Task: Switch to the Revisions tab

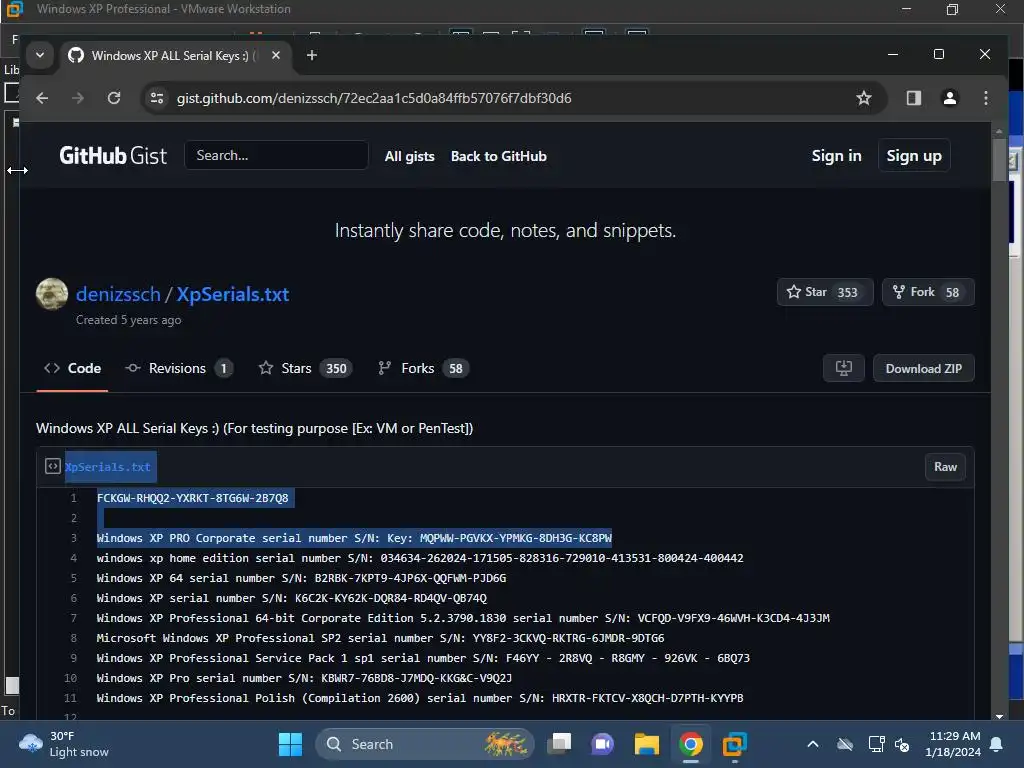Action: pyautogui.click(x=179, y=368)
